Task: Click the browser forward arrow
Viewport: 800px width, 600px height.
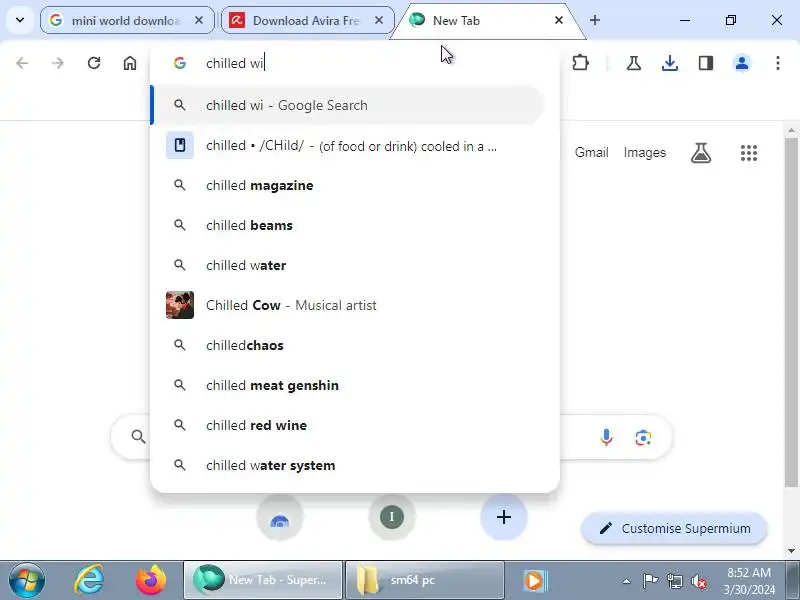Action: [58, 63]
